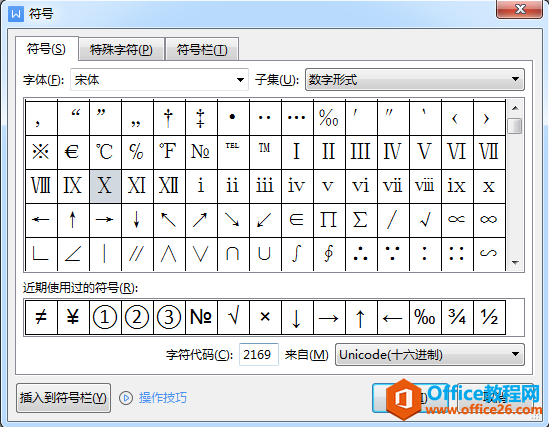The width and height of the screenshot is (549, 427).
Task: Choose the degree Fahrenheit symbol
Action: (169, 152)
